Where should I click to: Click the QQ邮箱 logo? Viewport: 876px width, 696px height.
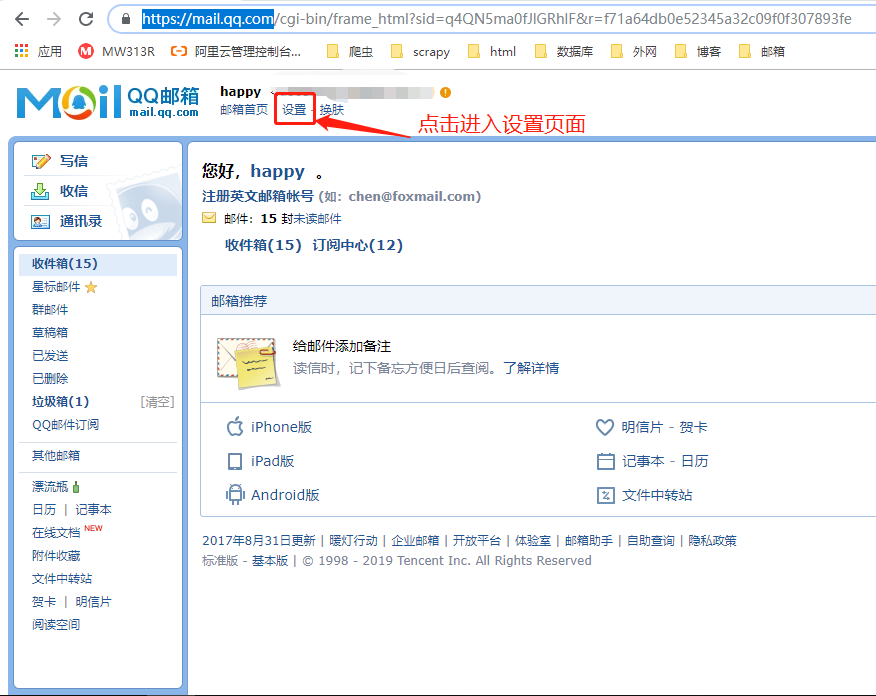pos(108,102)
